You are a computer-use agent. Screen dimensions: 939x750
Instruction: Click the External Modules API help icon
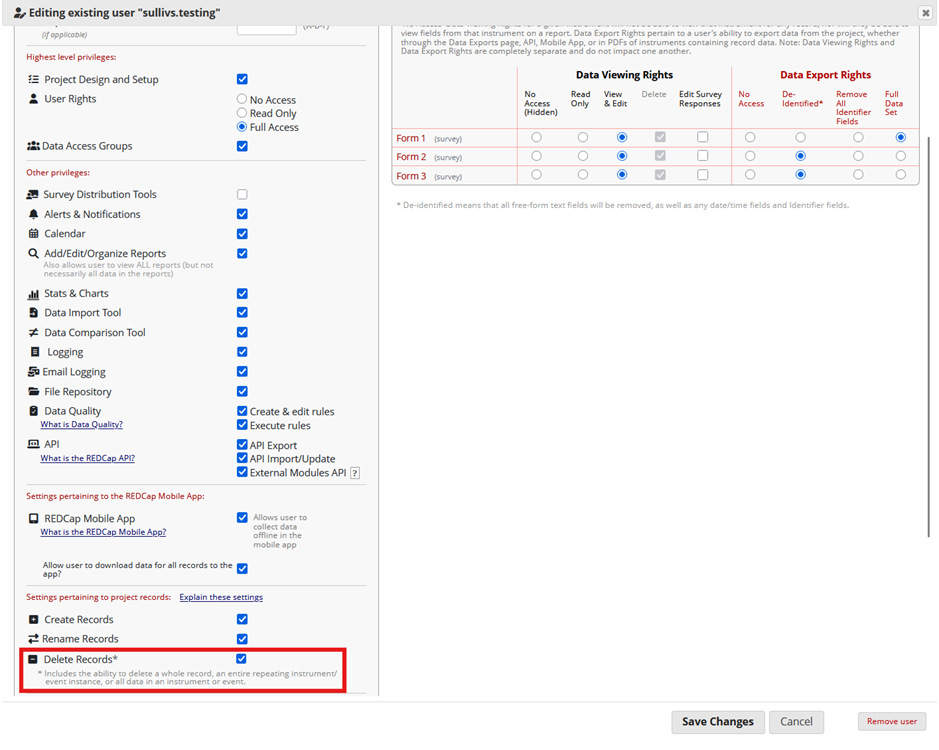click(354, 473)
